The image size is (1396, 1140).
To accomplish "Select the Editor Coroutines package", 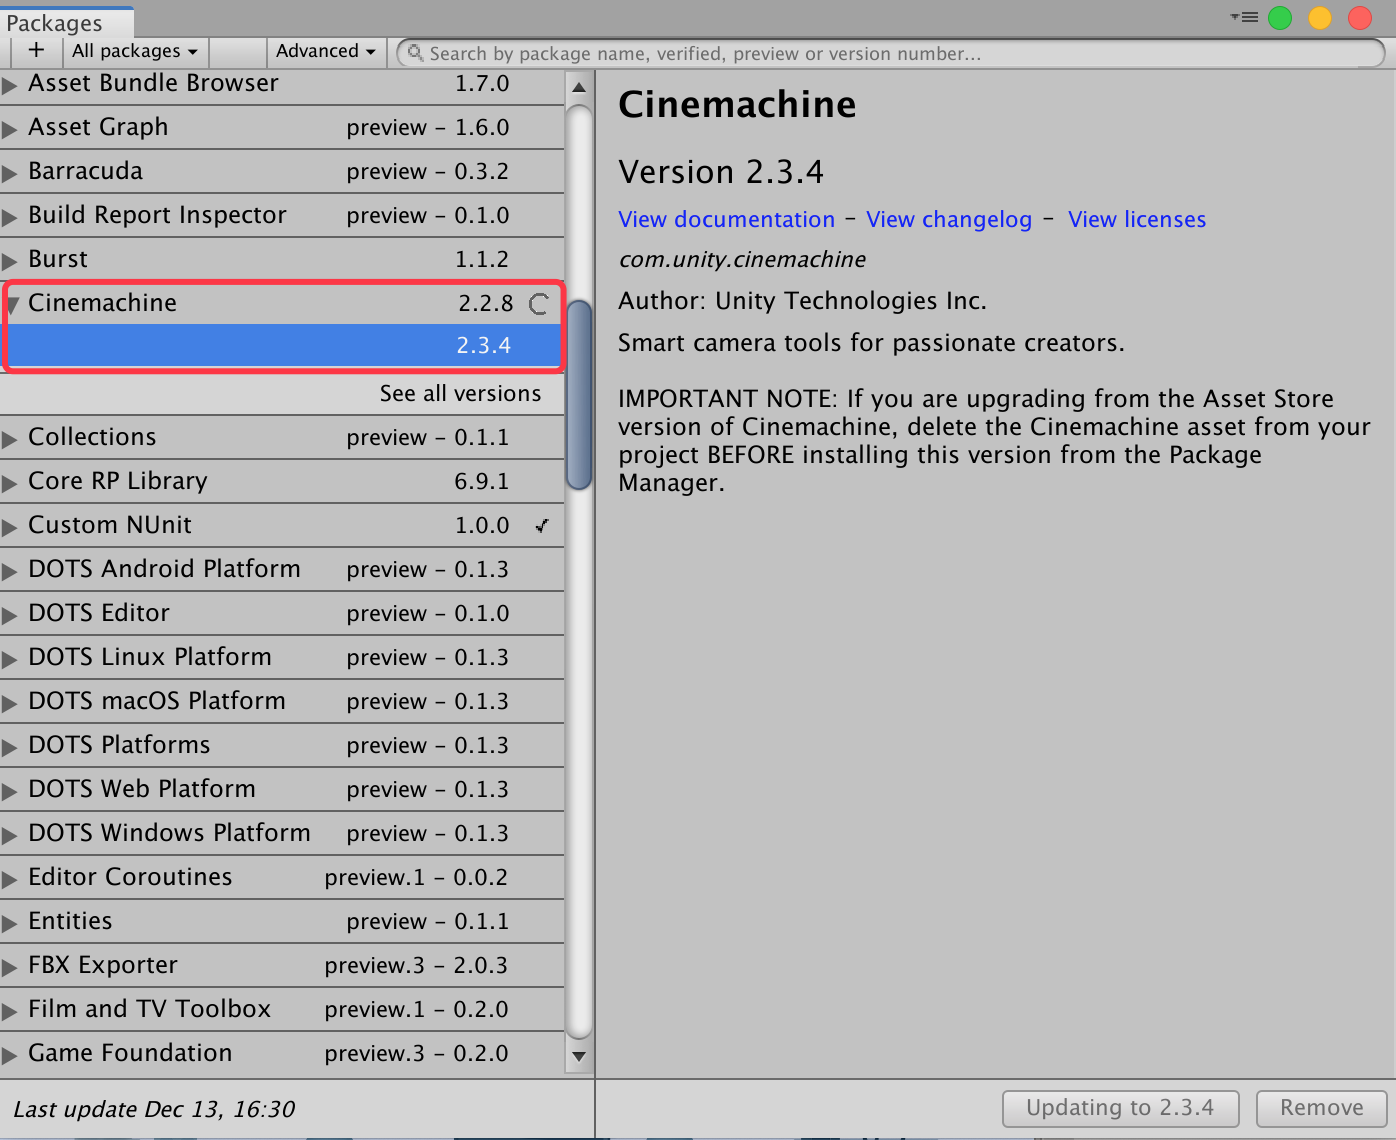I will click(282, 877).
